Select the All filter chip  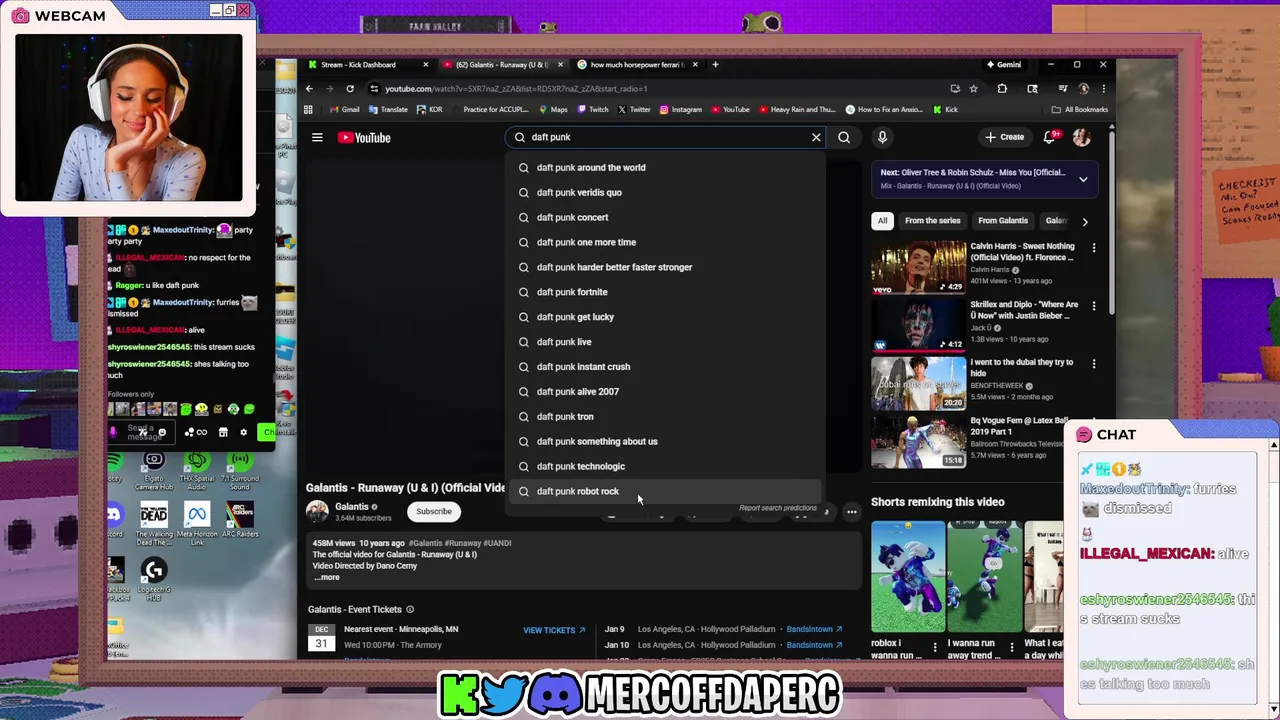point(882,221)
